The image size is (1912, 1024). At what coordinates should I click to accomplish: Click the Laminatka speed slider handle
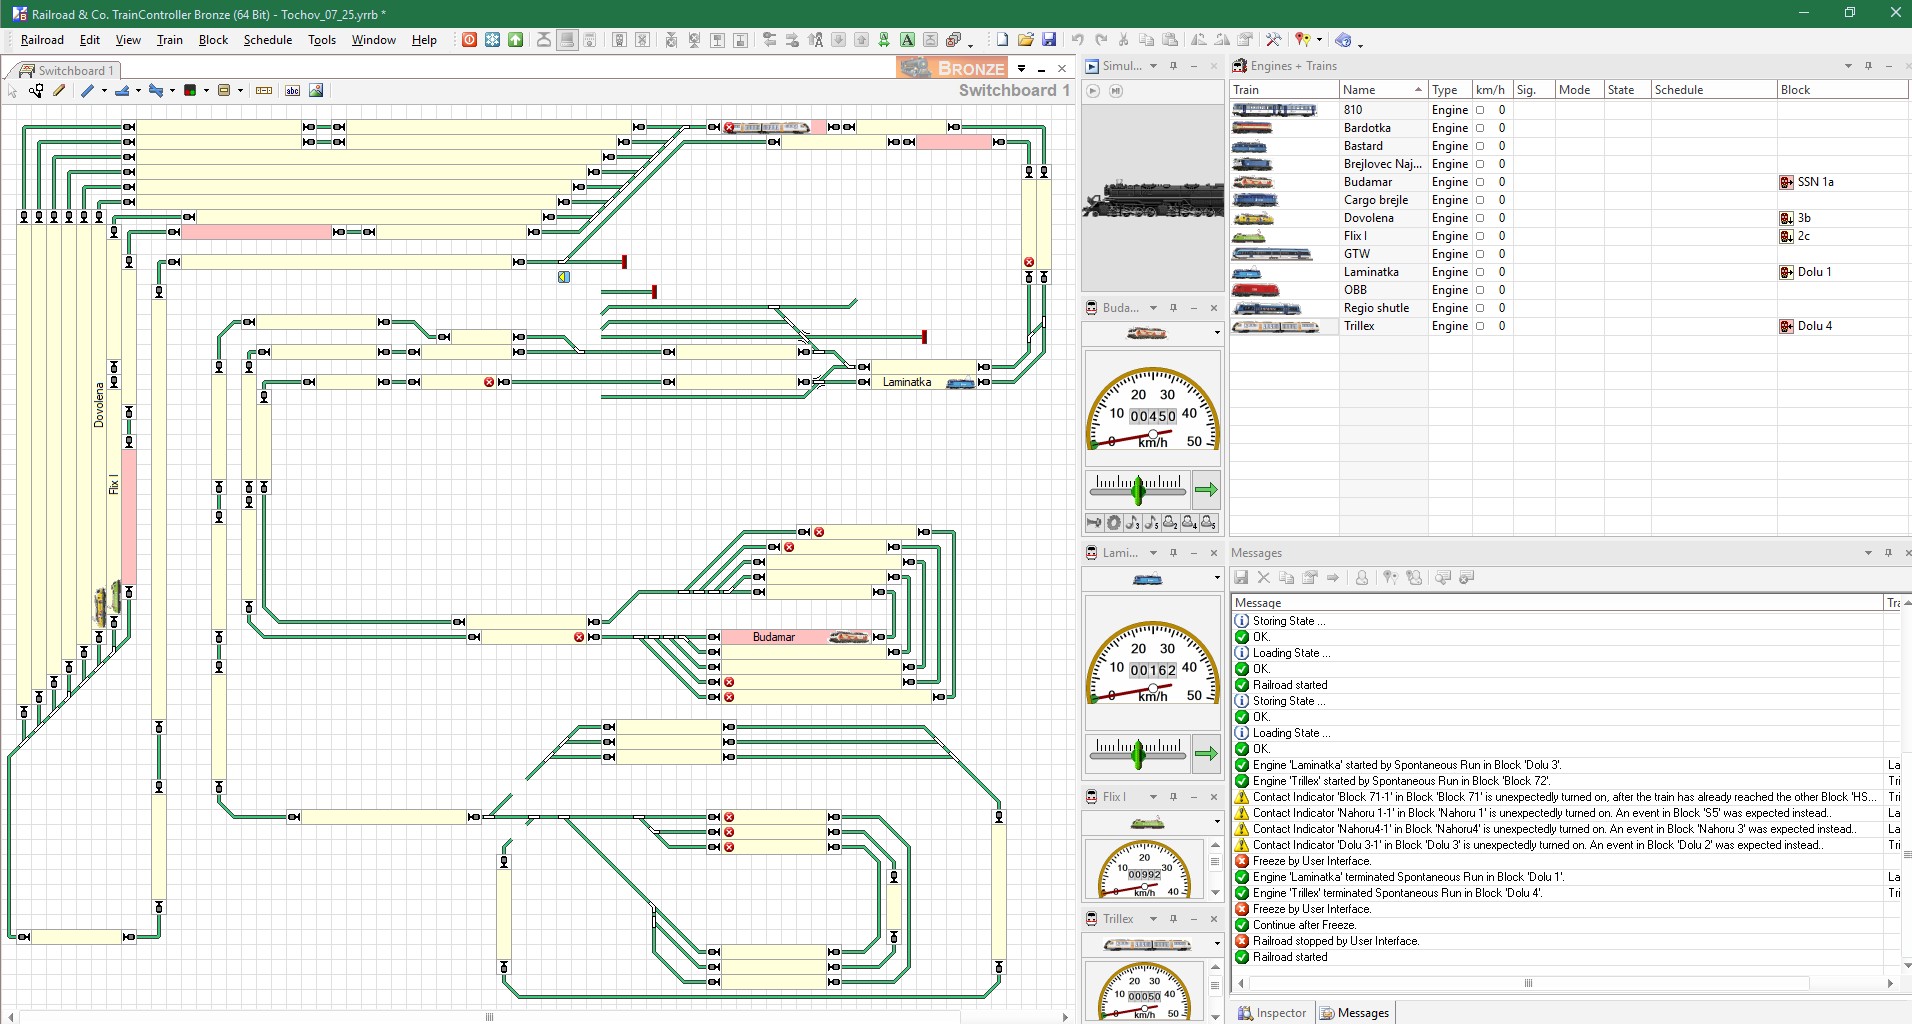1137,753
